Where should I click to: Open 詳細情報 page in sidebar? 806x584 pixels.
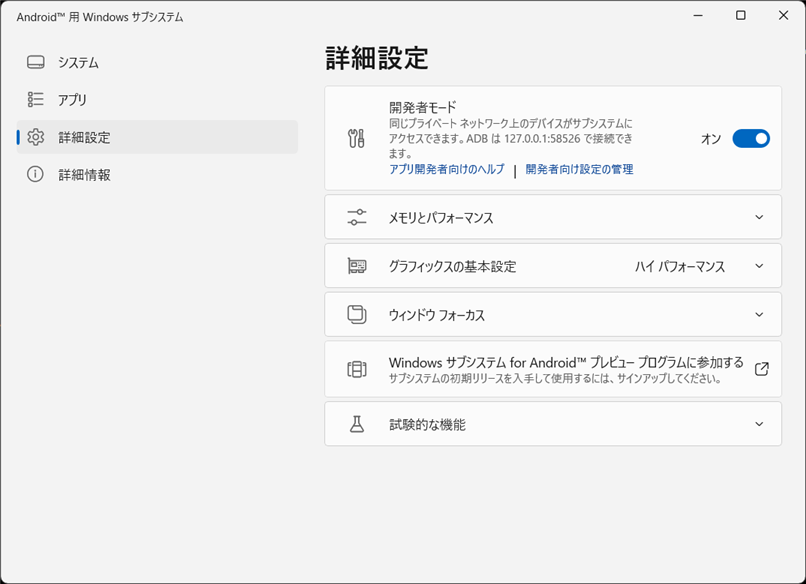click(157, 174)
